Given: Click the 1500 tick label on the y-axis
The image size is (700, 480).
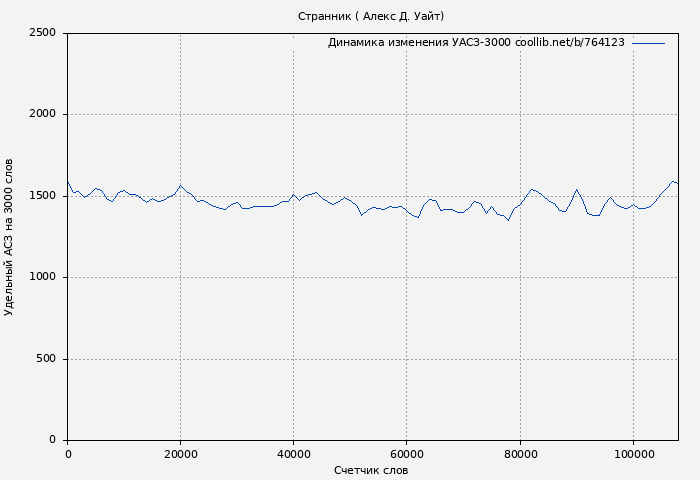Looking at the screenshot, I should (x=41, y=196).
